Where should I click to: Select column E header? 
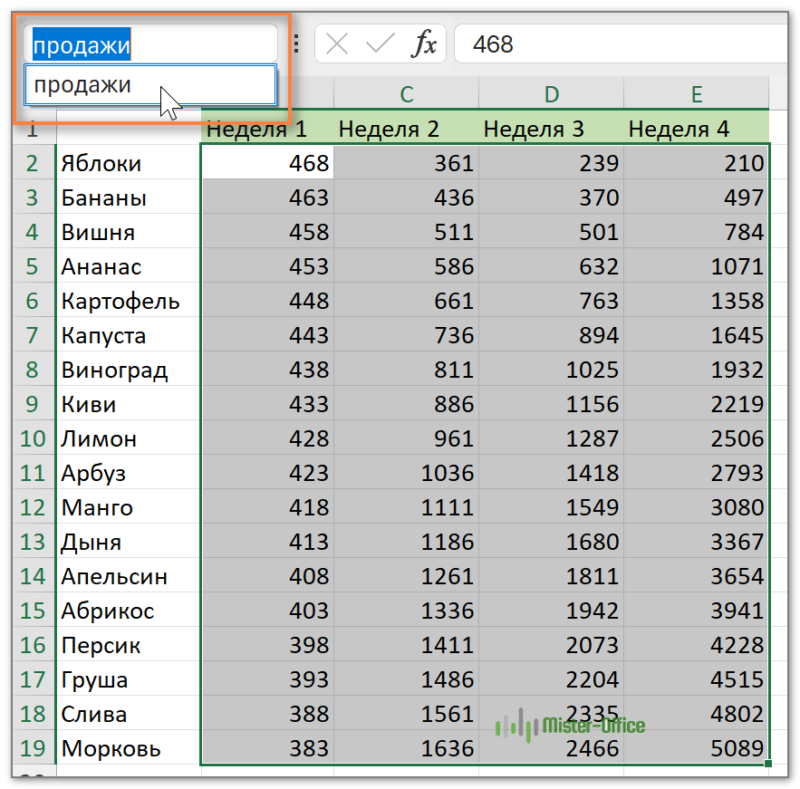pos(696,95)
